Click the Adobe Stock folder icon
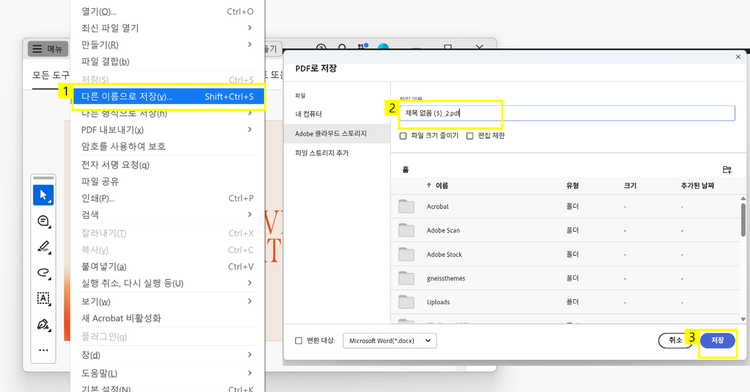 click(406, 254)
